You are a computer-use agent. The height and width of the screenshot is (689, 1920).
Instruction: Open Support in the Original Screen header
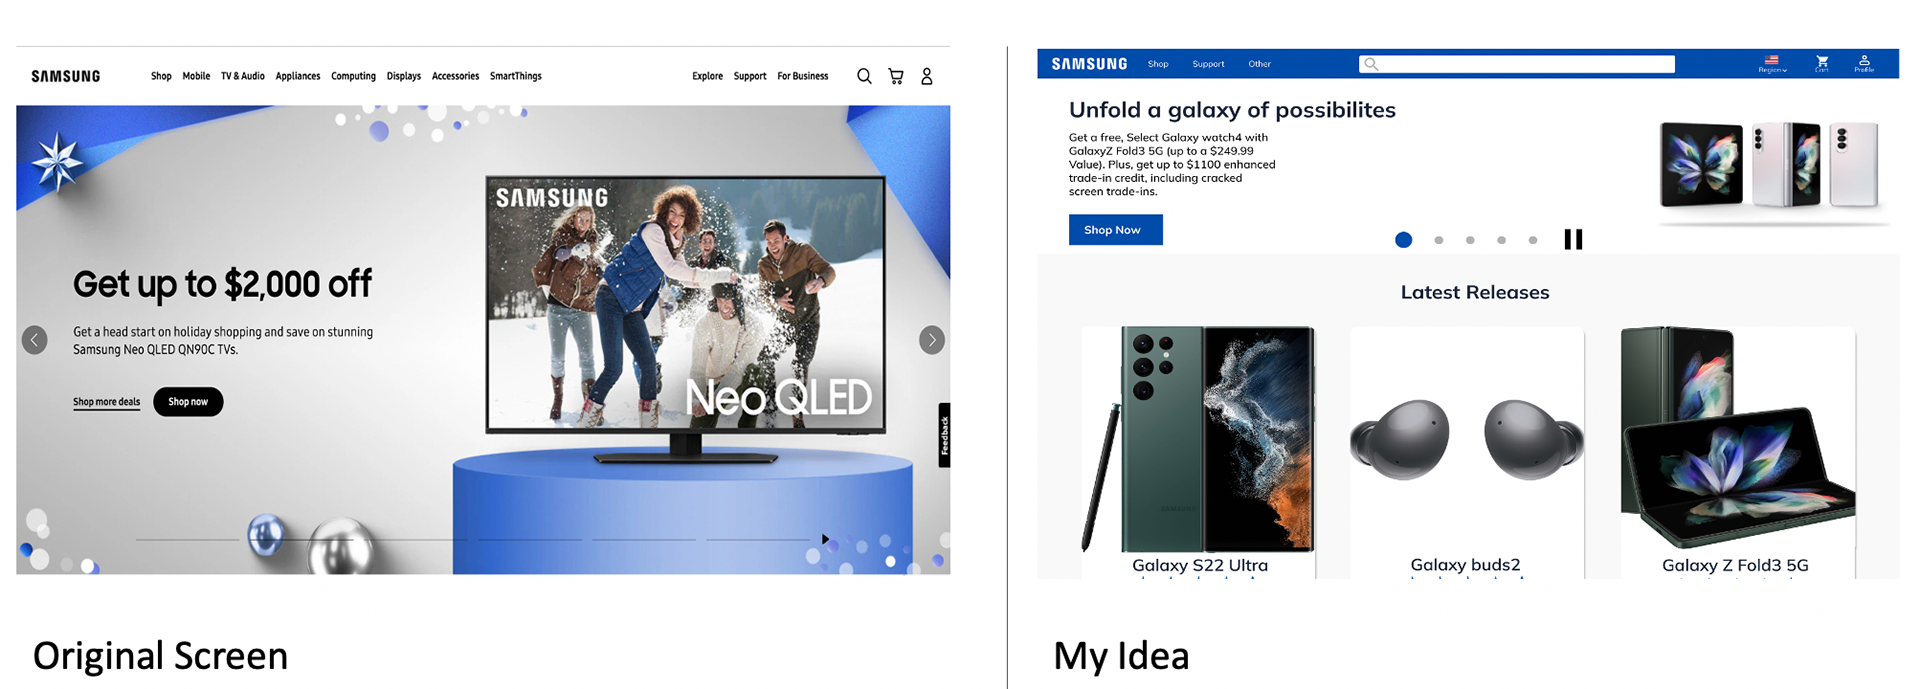click(750, 76)
